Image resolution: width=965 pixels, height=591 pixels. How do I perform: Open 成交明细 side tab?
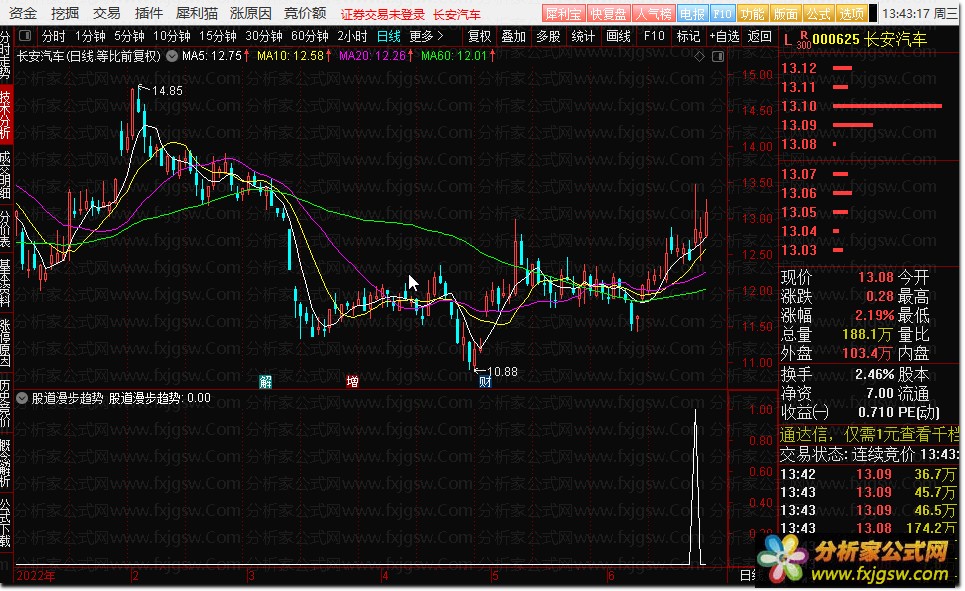tap(6, 174)
